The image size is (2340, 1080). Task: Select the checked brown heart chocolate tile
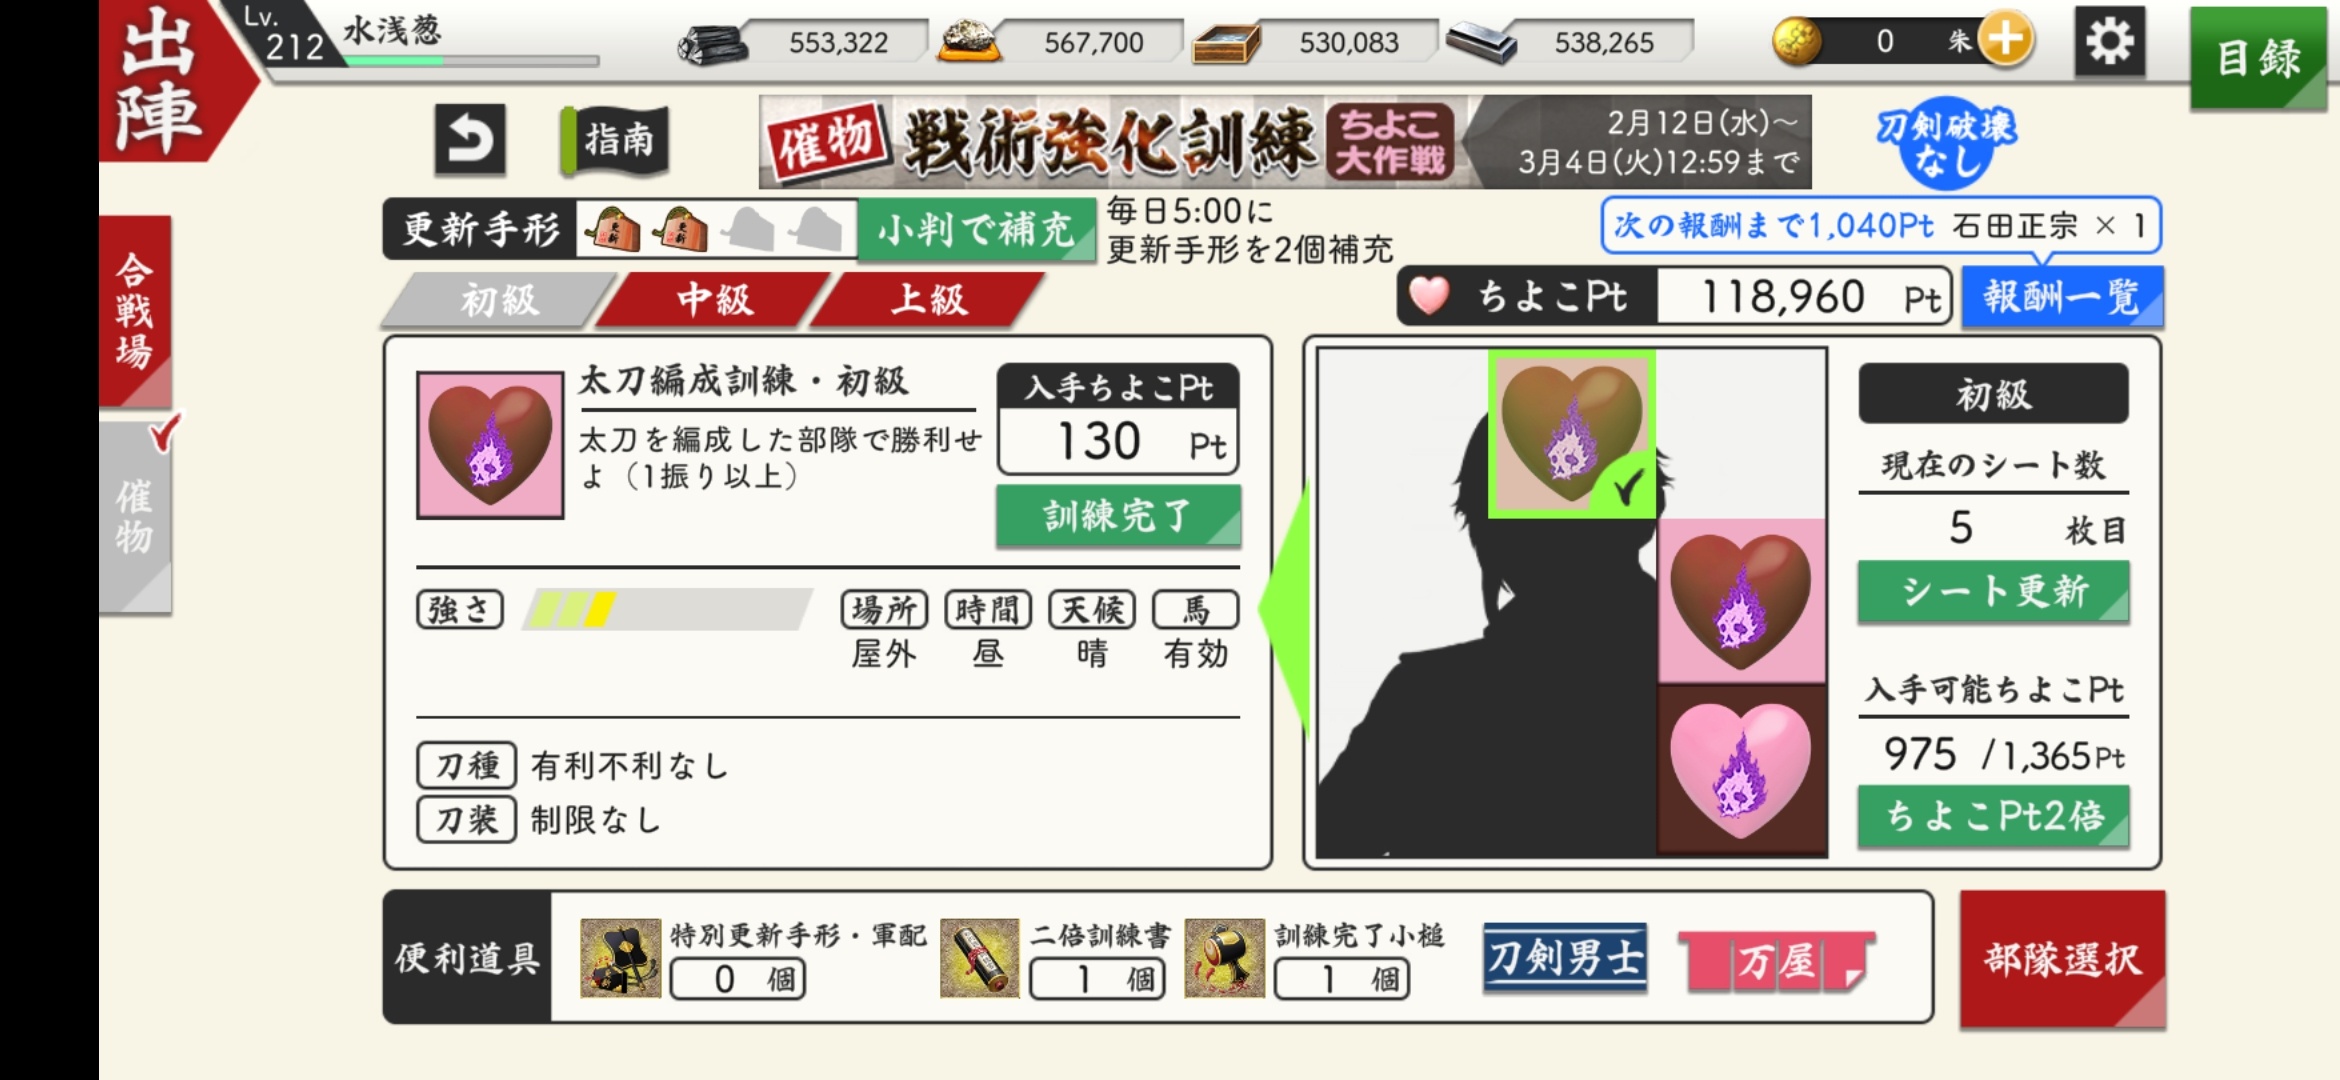tap(1572, 434)
